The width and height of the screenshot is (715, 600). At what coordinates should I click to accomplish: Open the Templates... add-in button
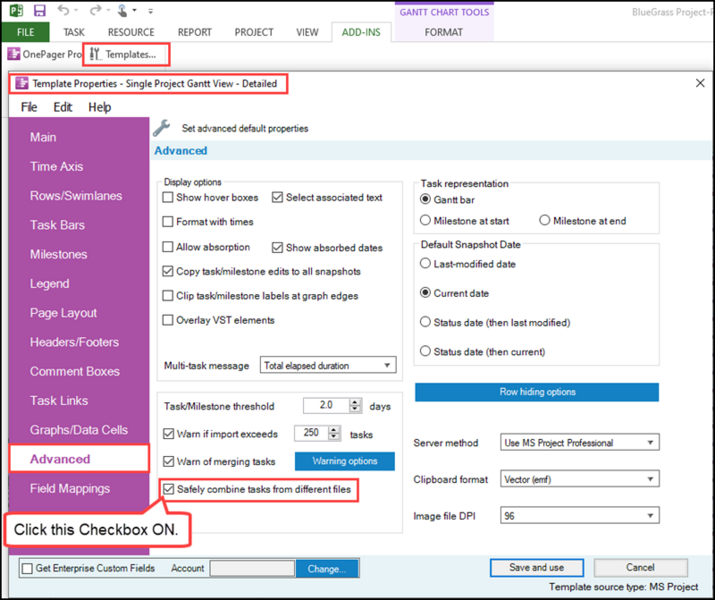123,54
